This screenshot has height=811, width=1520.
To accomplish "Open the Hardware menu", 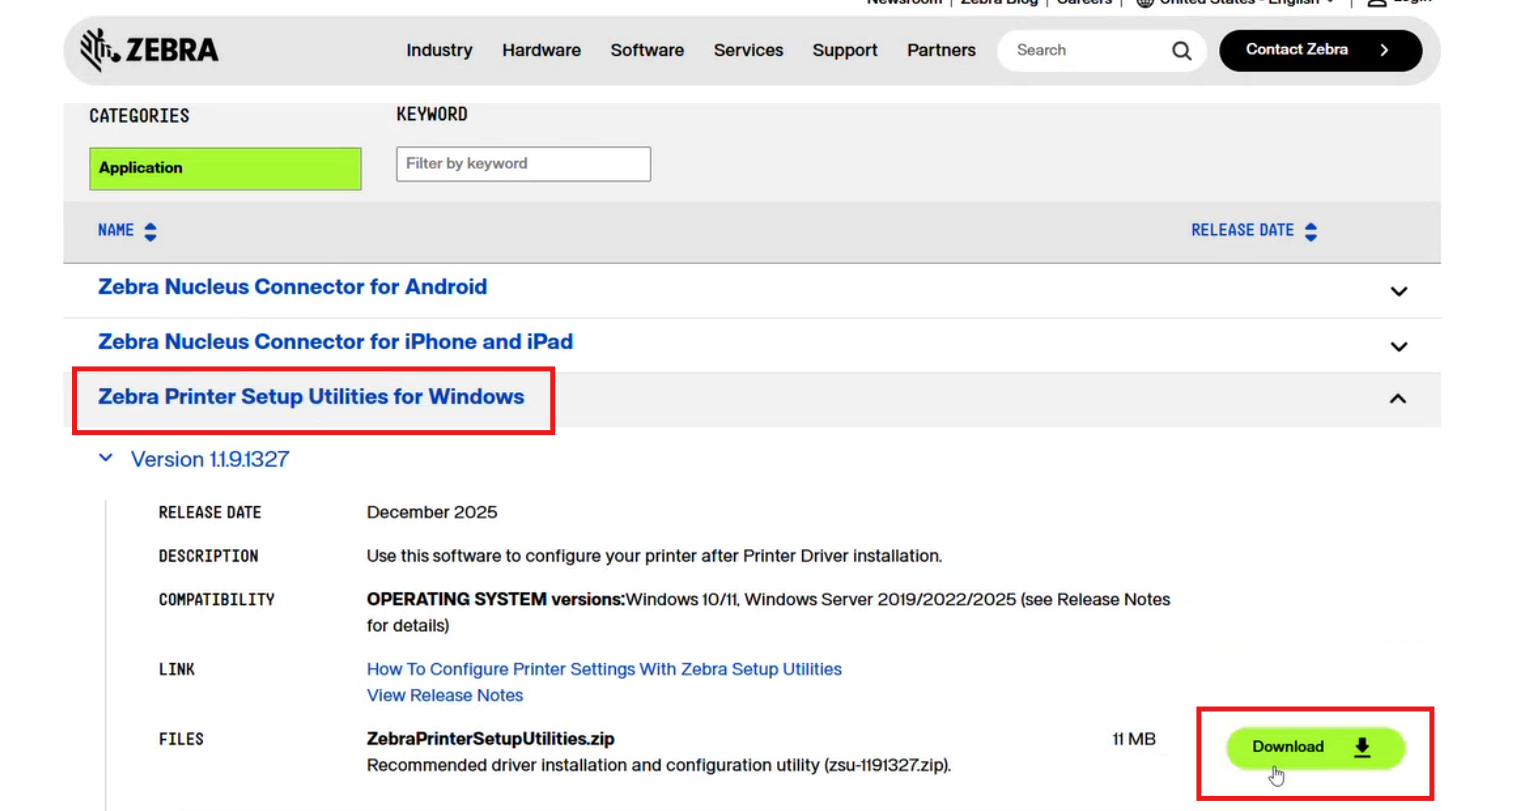I will click(x=541, y=50).
